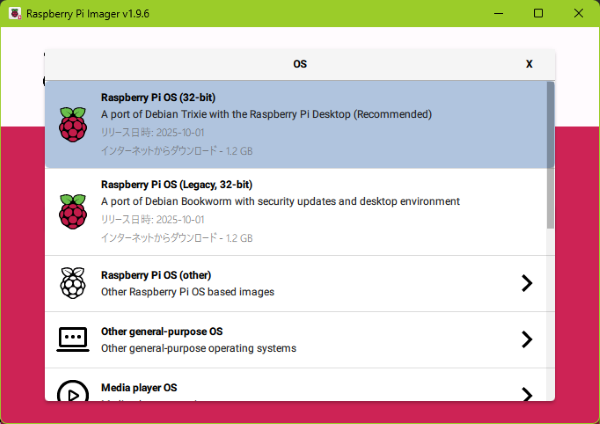The width and height of the screenshot is (600, 424).
Task: Click the Debian Trixie description text
Action: 266,114
